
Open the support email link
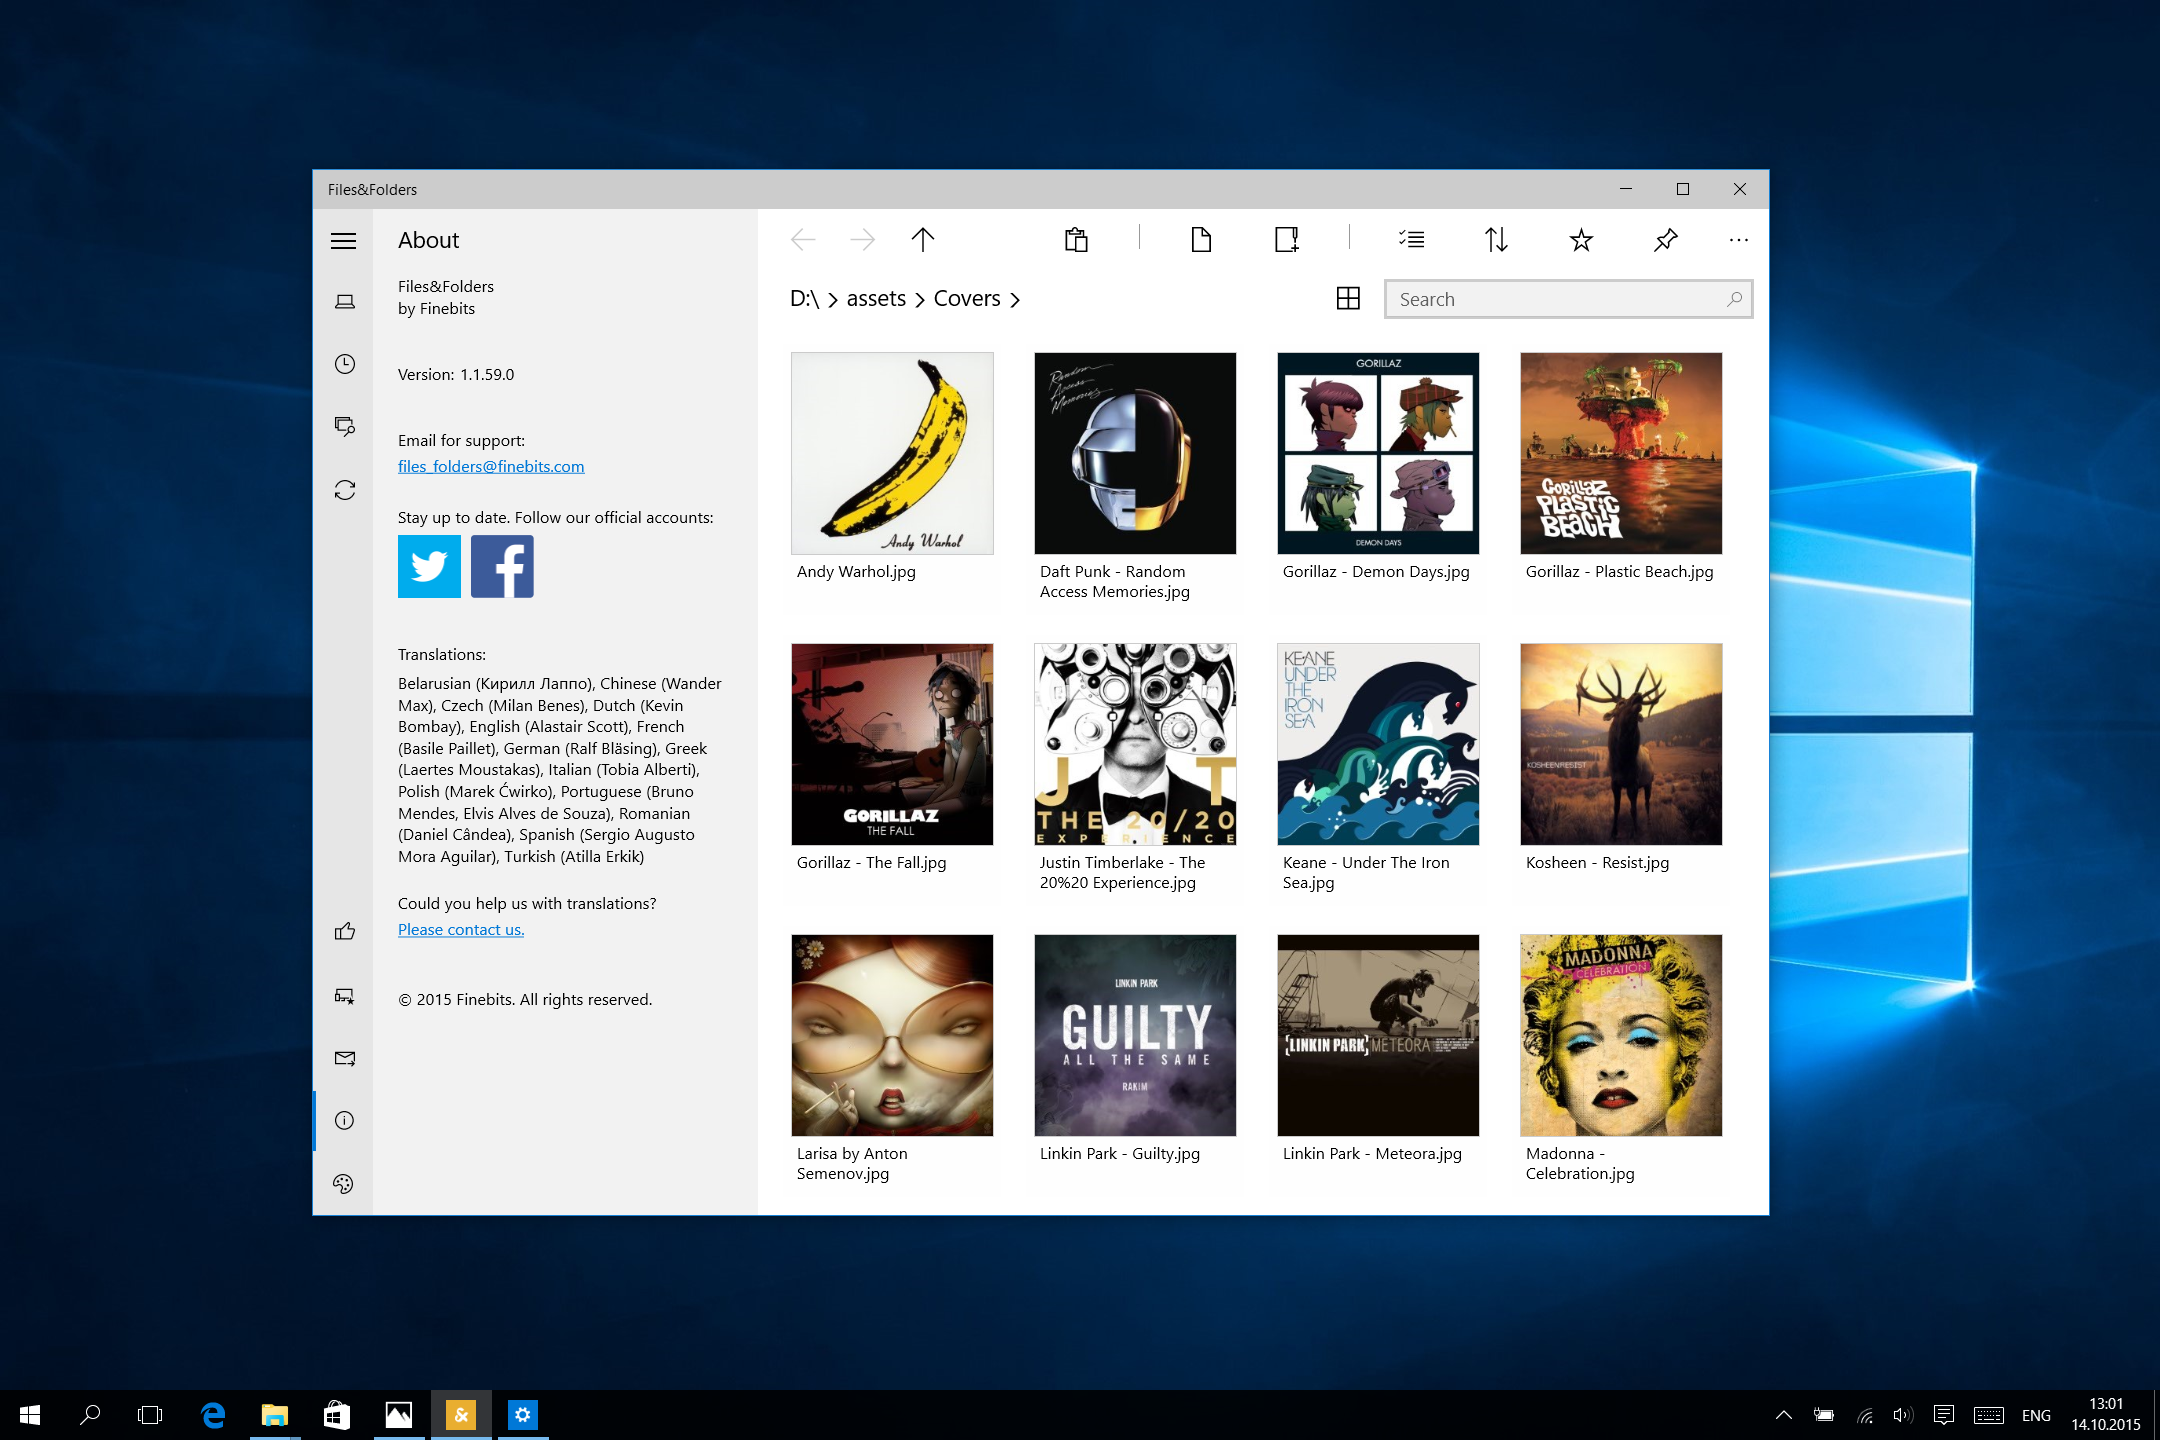point(491,466)
